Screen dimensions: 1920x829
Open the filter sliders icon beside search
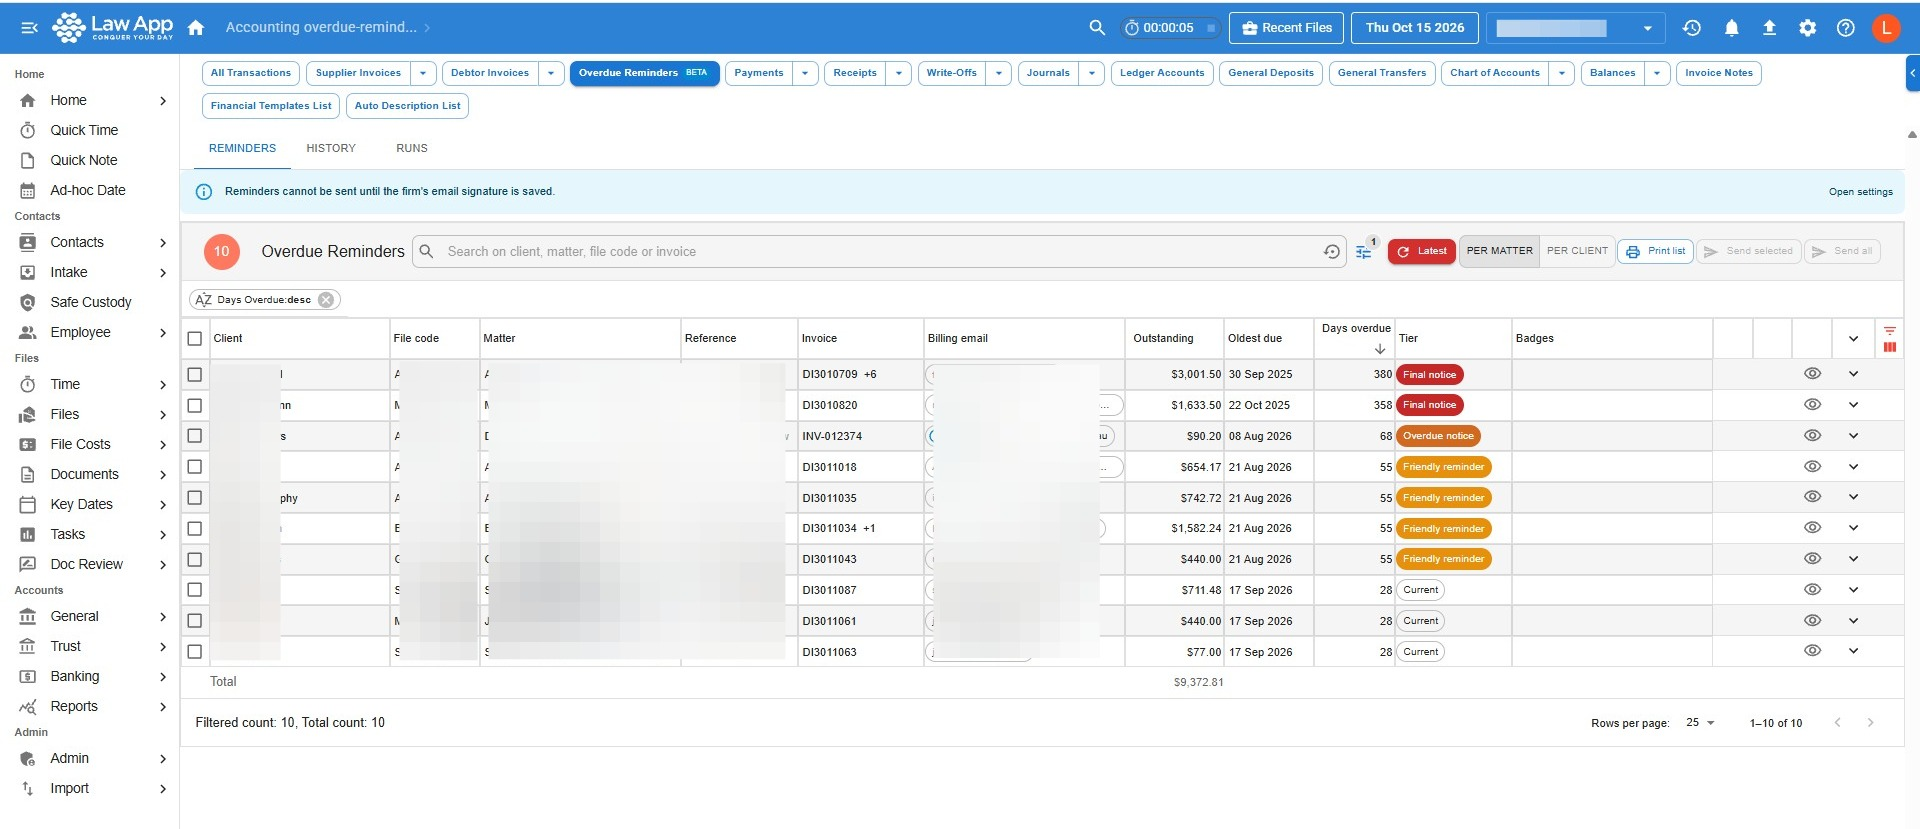tap(1363, 252)
